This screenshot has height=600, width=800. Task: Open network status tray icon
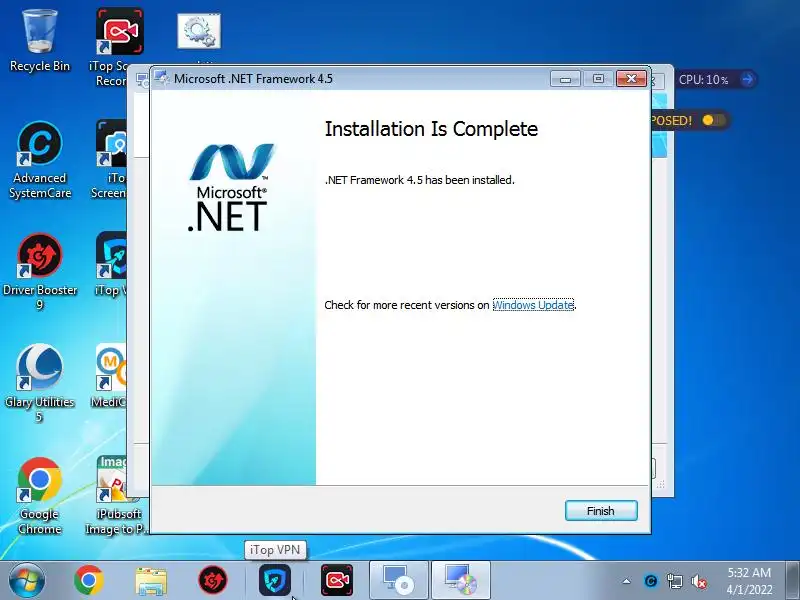click(675, 581)
